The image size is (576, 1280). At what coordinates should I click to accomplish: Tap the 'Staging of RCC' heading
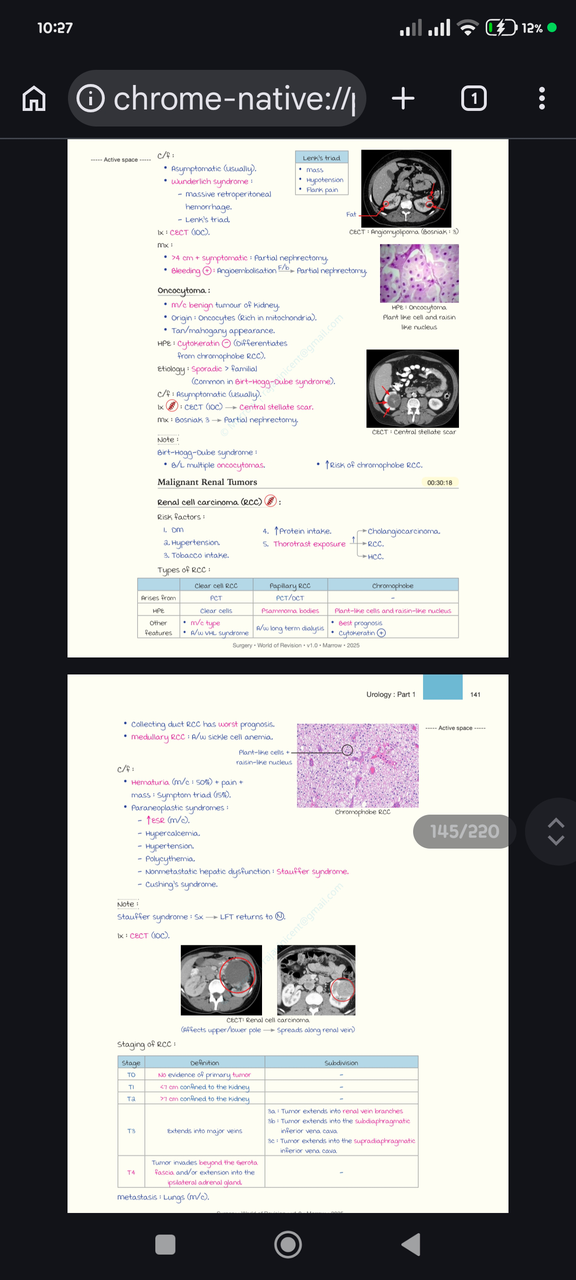(x=146, y=1044)
